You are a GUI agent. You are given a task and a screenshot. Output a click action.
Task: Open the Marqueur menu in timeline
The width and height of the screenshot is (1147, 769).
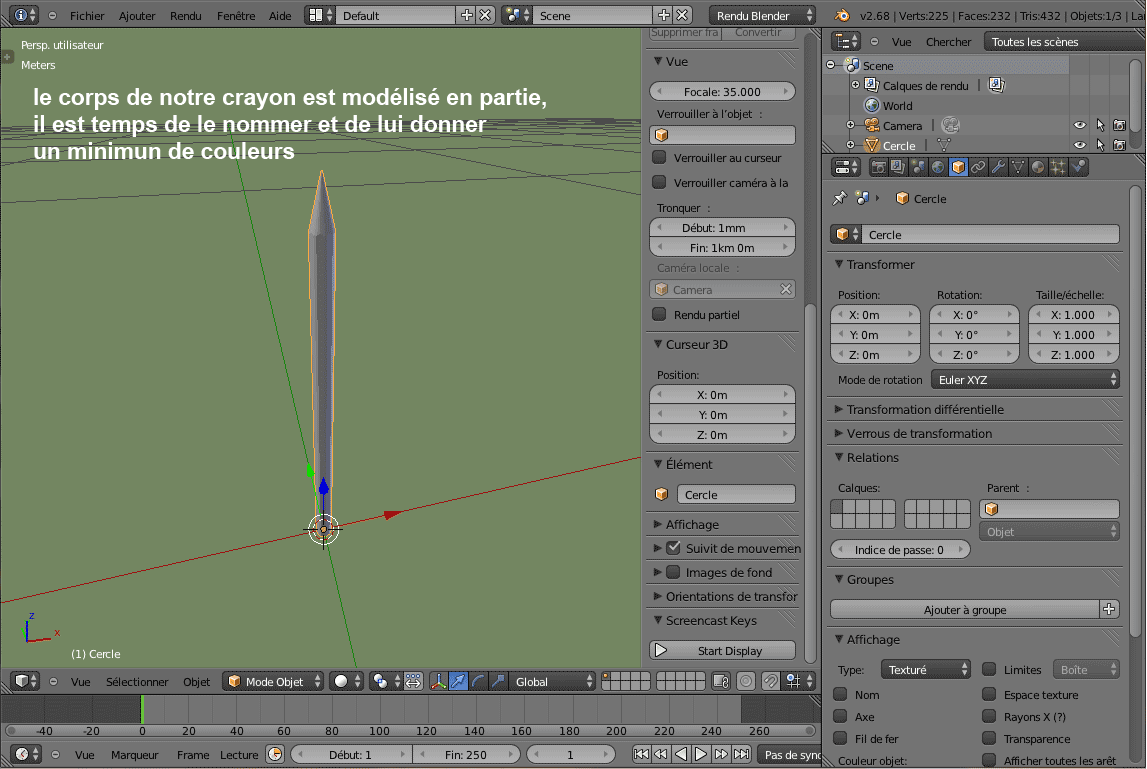(135, 754)
